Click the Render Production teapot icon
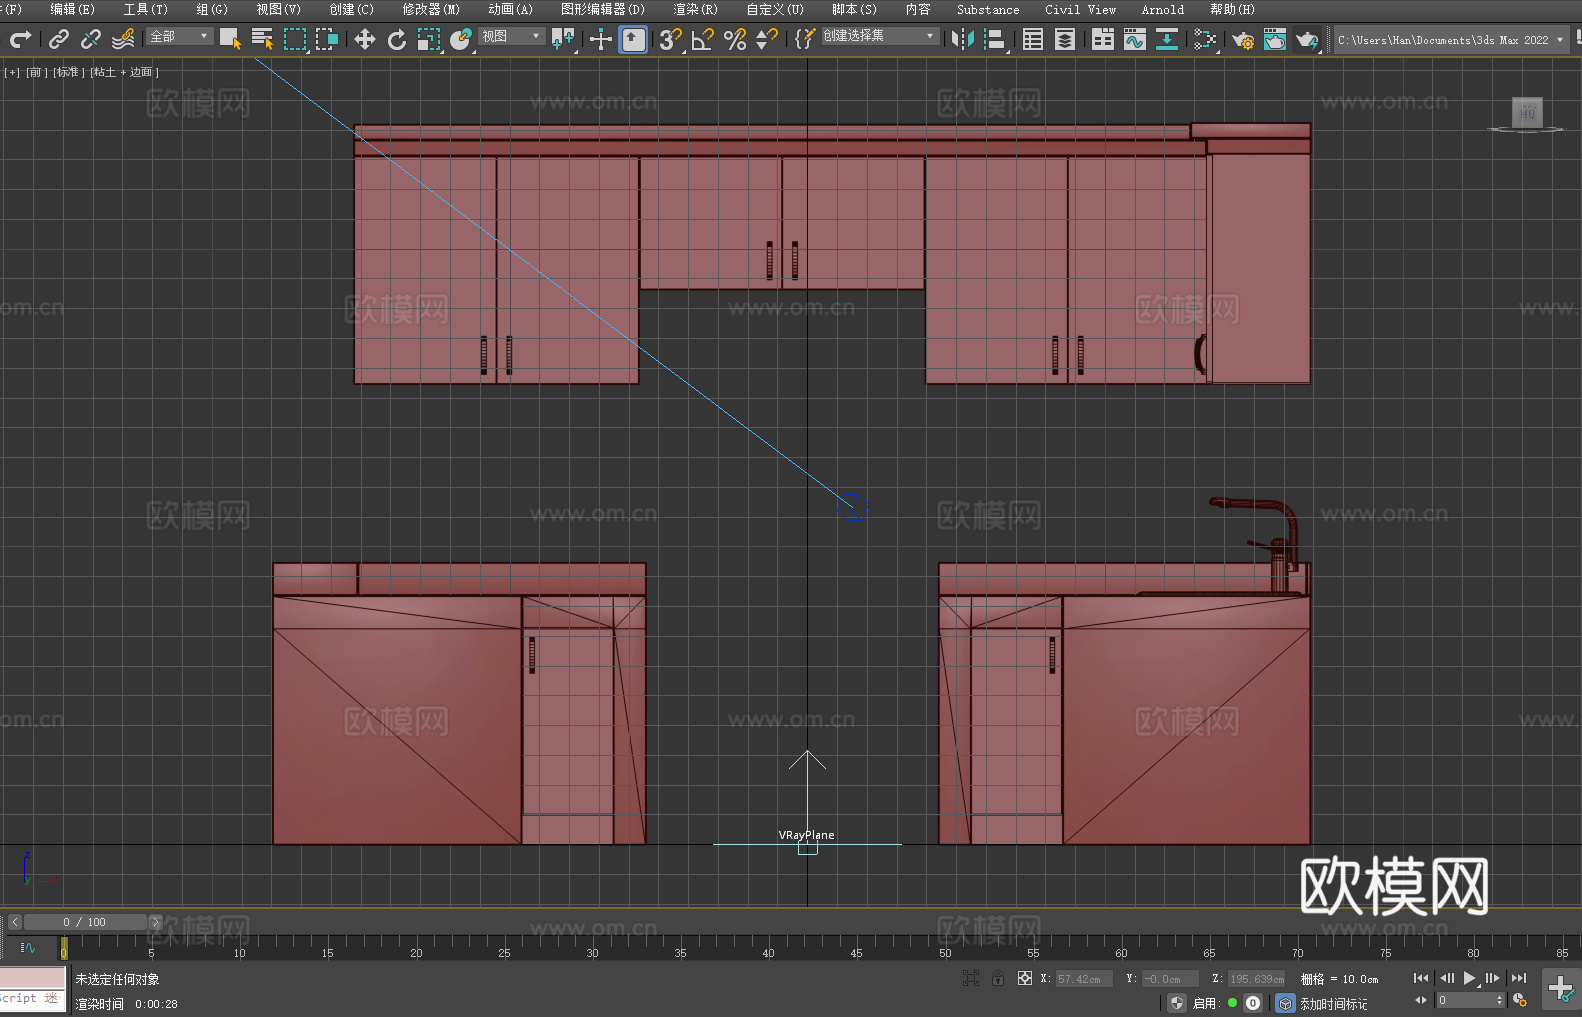Image resolution: width=1582 pixels, height=1017 pixels. pyautogui.click(x=1307, y=39)
